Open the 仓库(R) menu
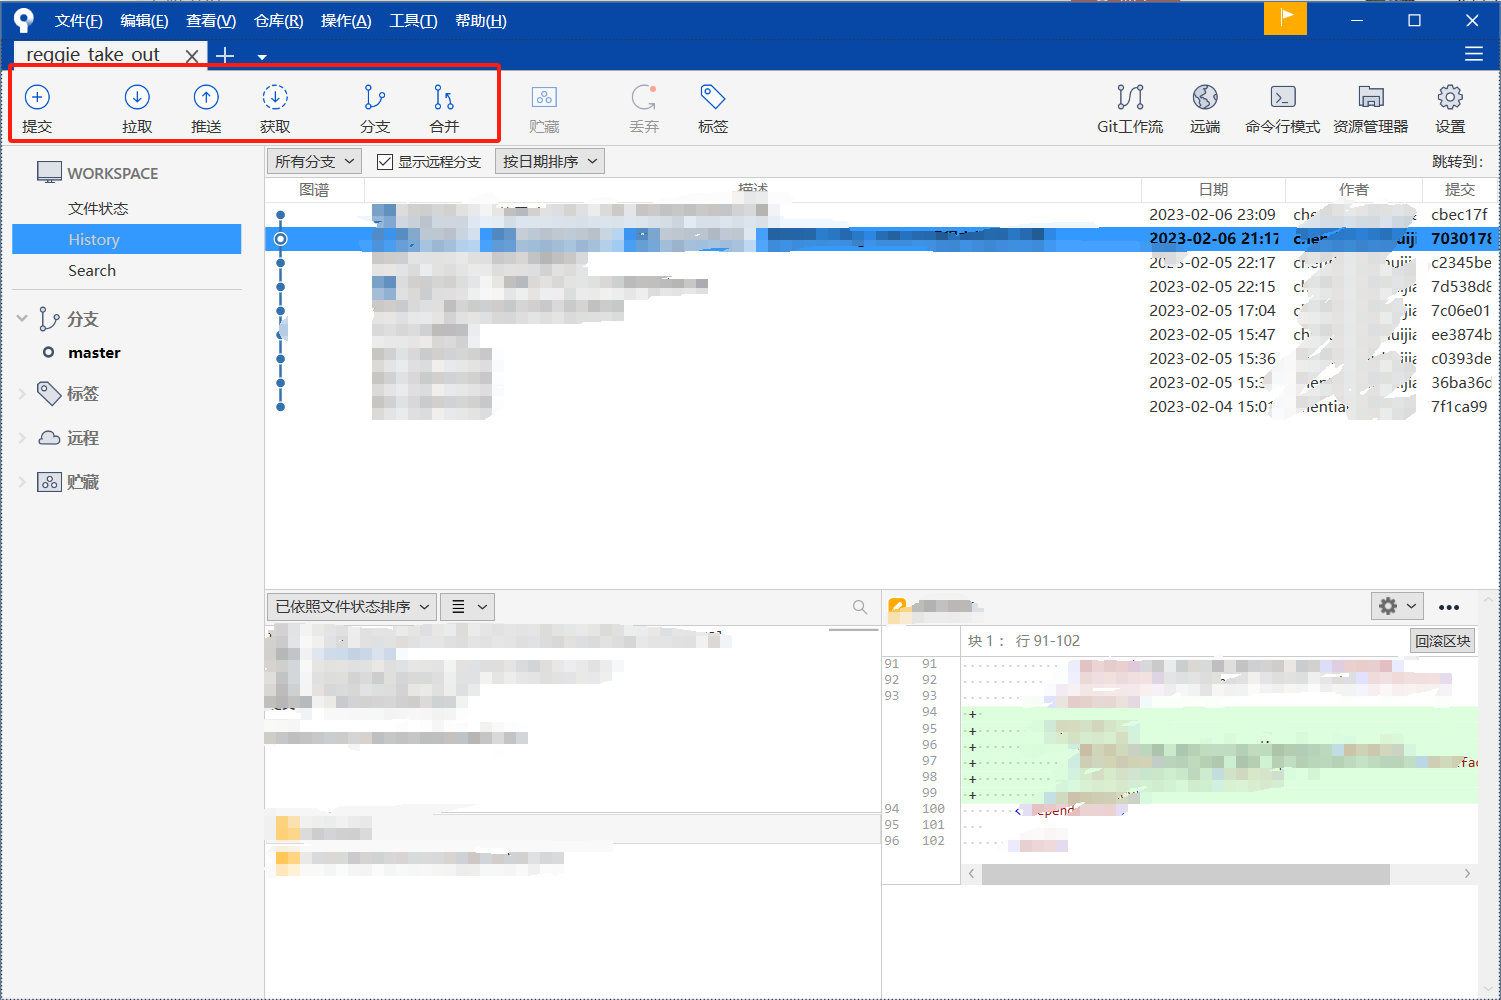 click(x=279, y=20)
